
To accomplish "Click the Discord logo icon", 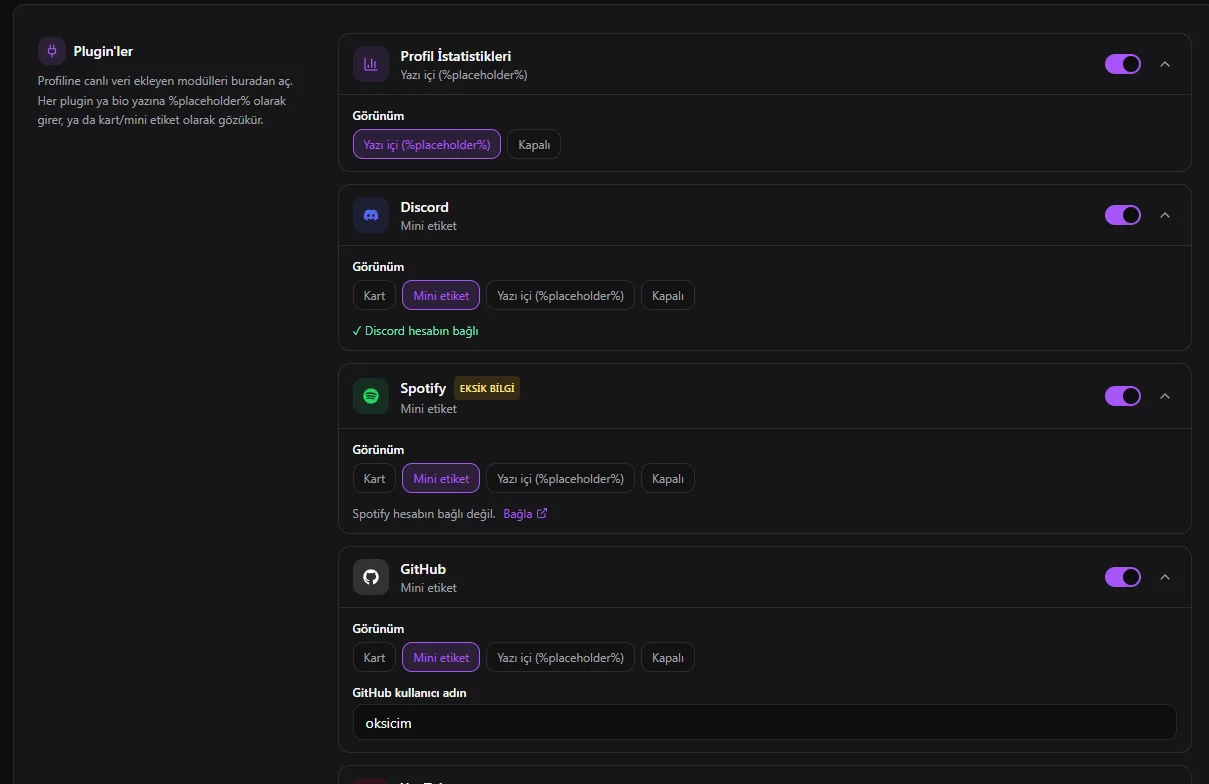I will 371,215.
